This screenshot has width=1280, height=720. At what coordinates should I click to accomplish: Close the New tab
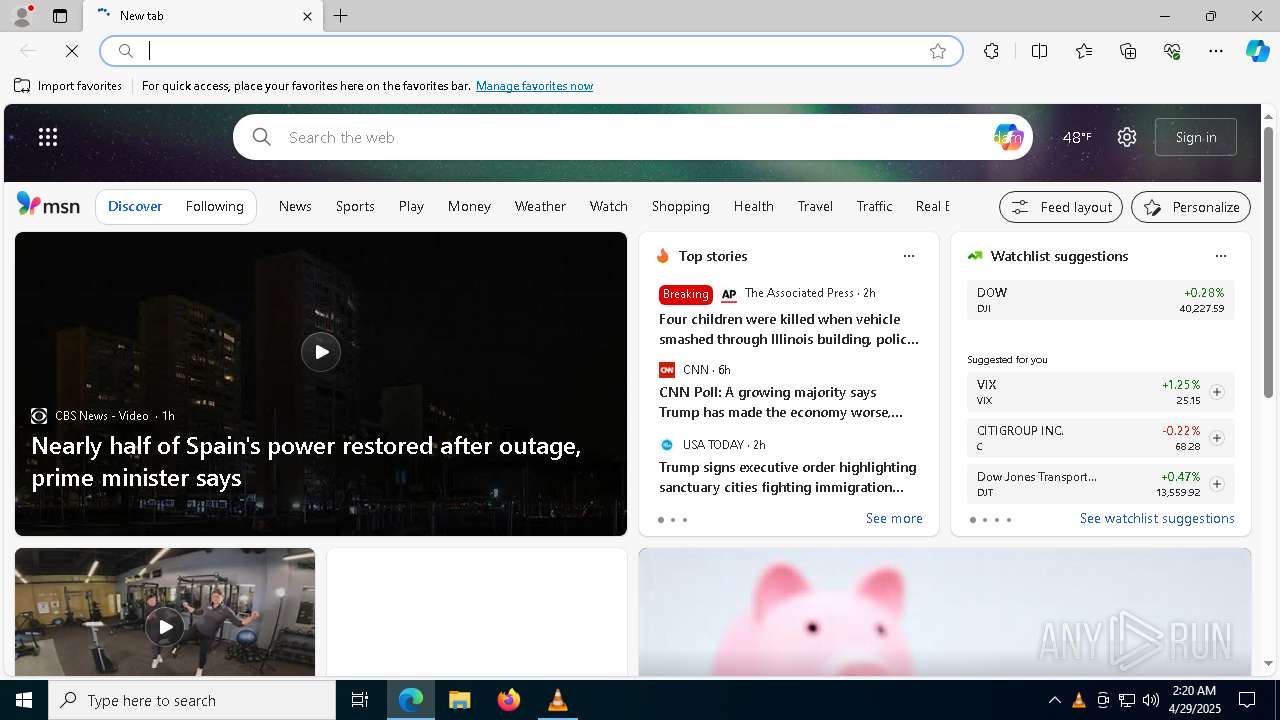coord(307,16)
